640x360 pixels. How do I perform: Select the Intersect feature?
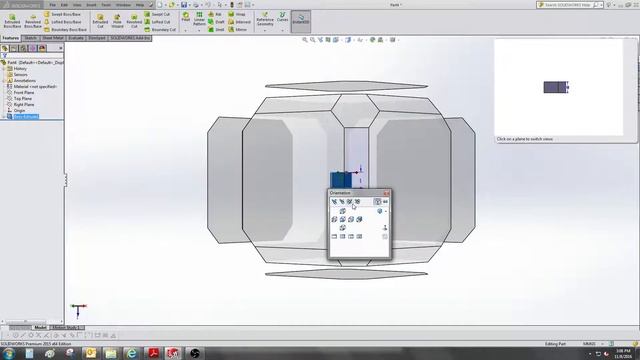click(239, 22)
